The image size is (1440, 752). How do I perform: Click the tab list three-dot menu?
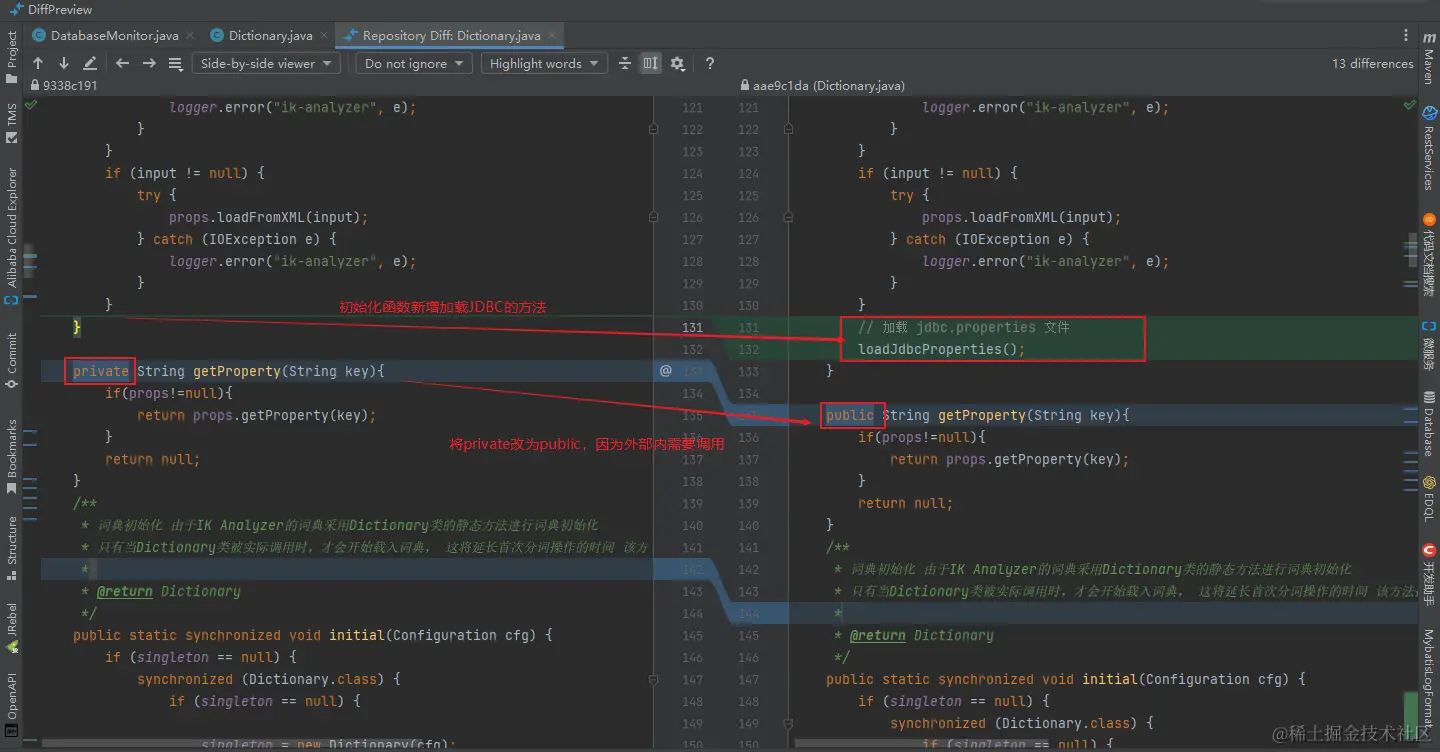1407,35
